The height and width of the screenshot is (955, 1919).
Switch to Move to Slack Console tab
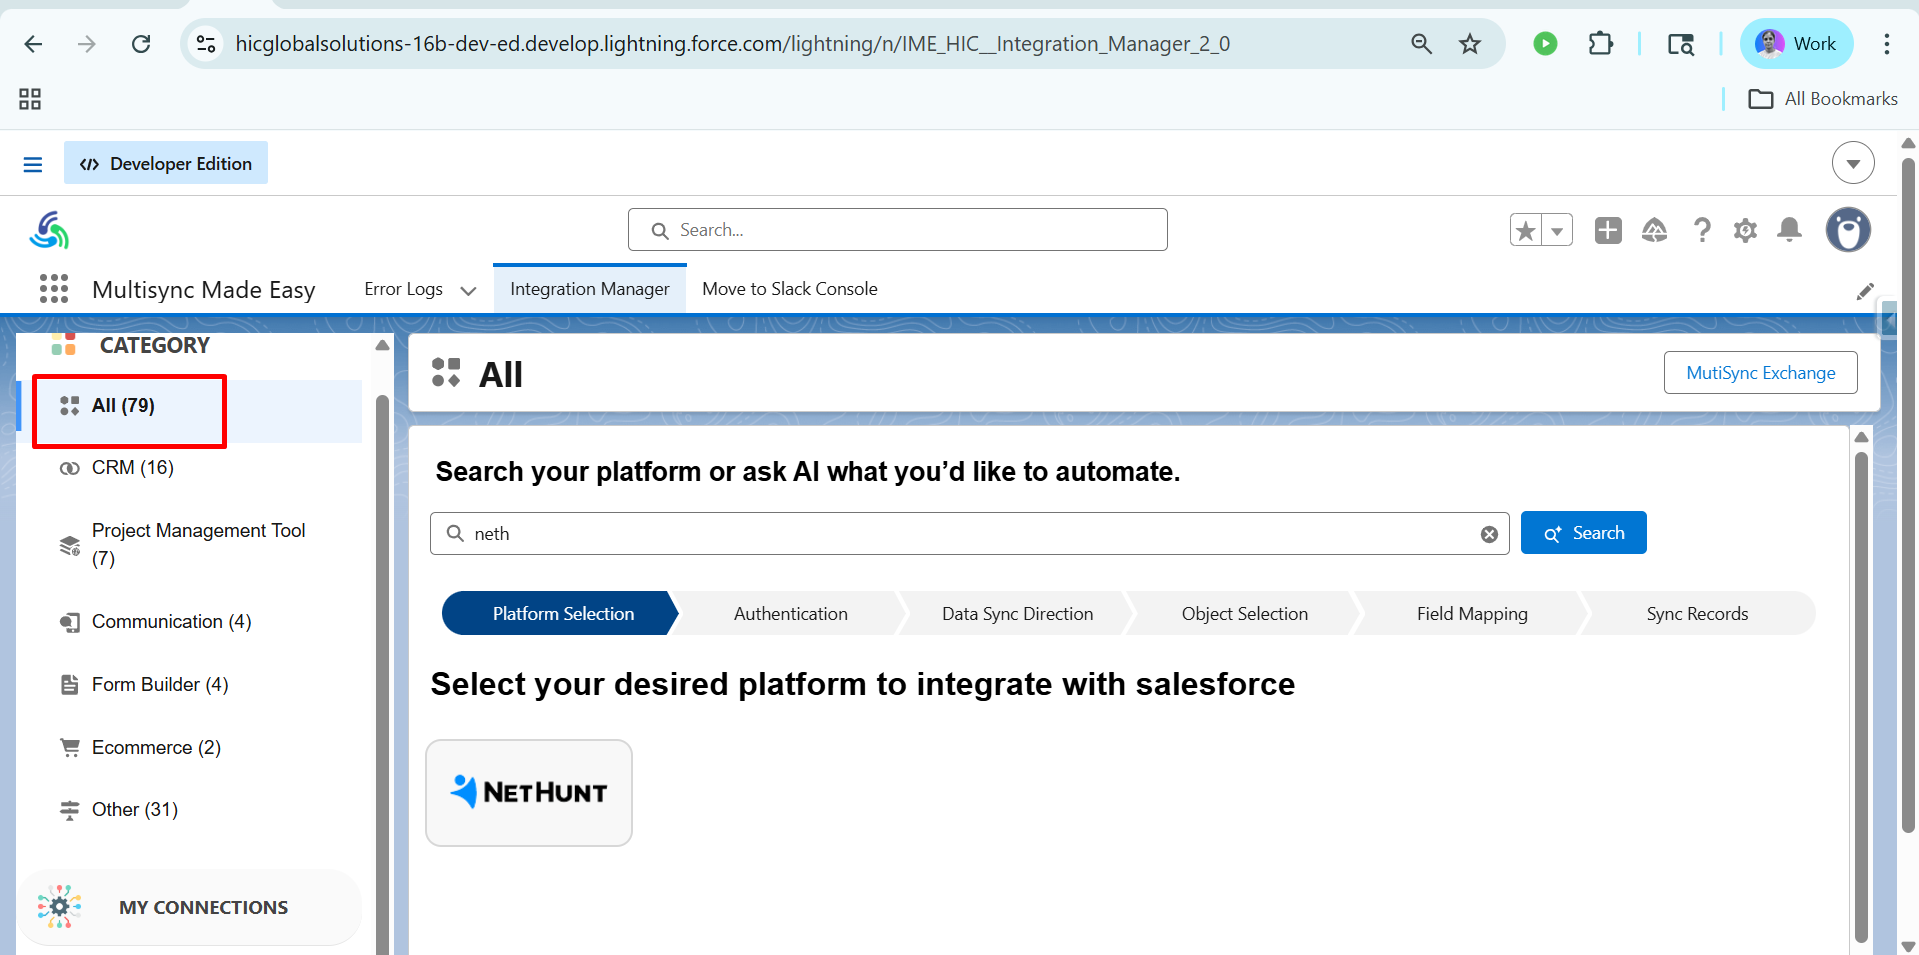click(789, 289)
